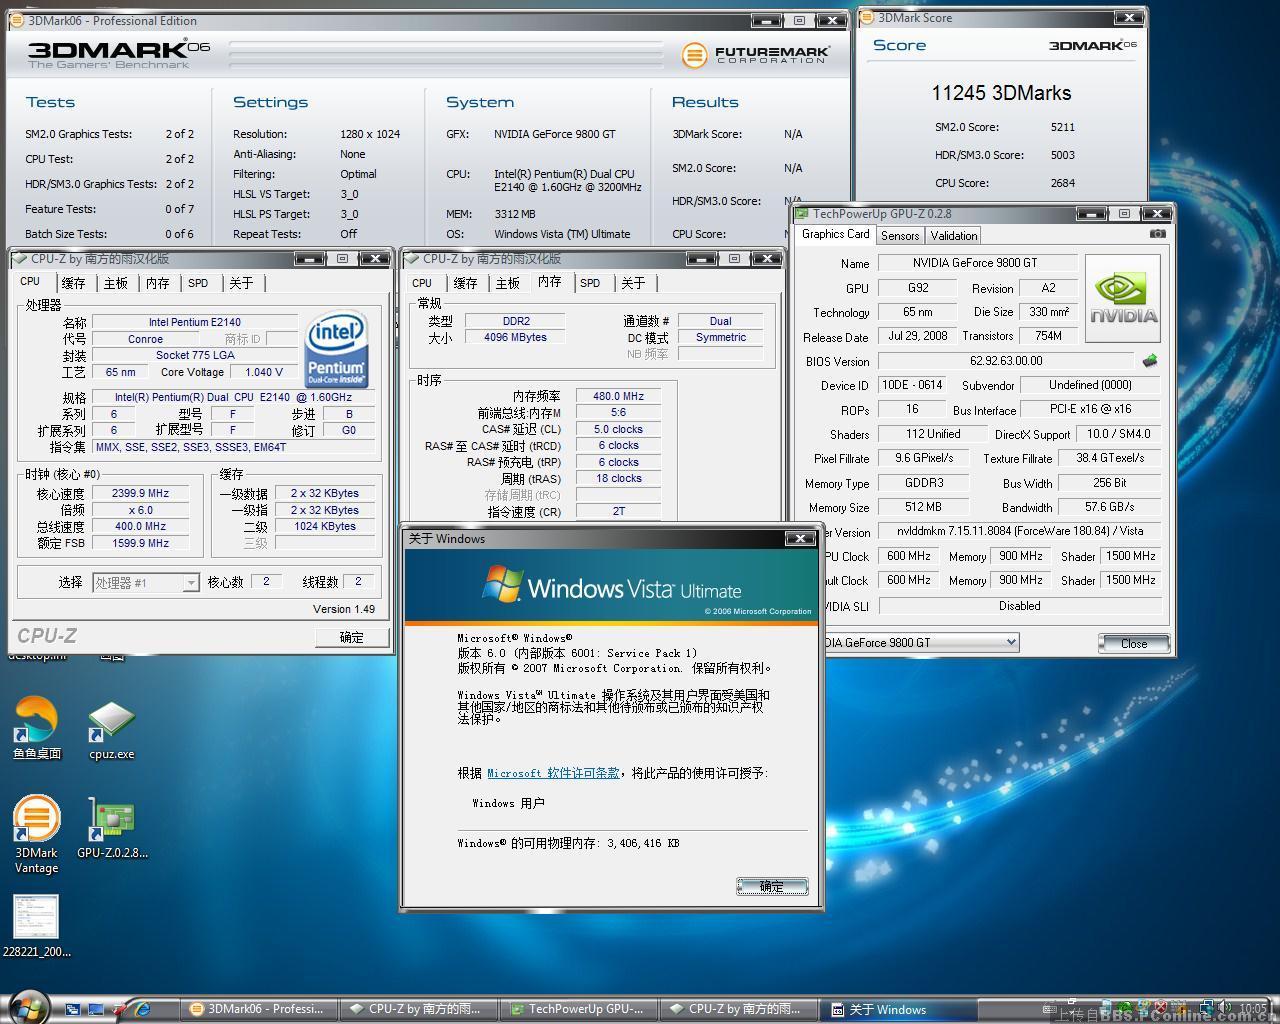
Task: Click the Futuremark logo in 3DMark06
Action: [755, 55]
